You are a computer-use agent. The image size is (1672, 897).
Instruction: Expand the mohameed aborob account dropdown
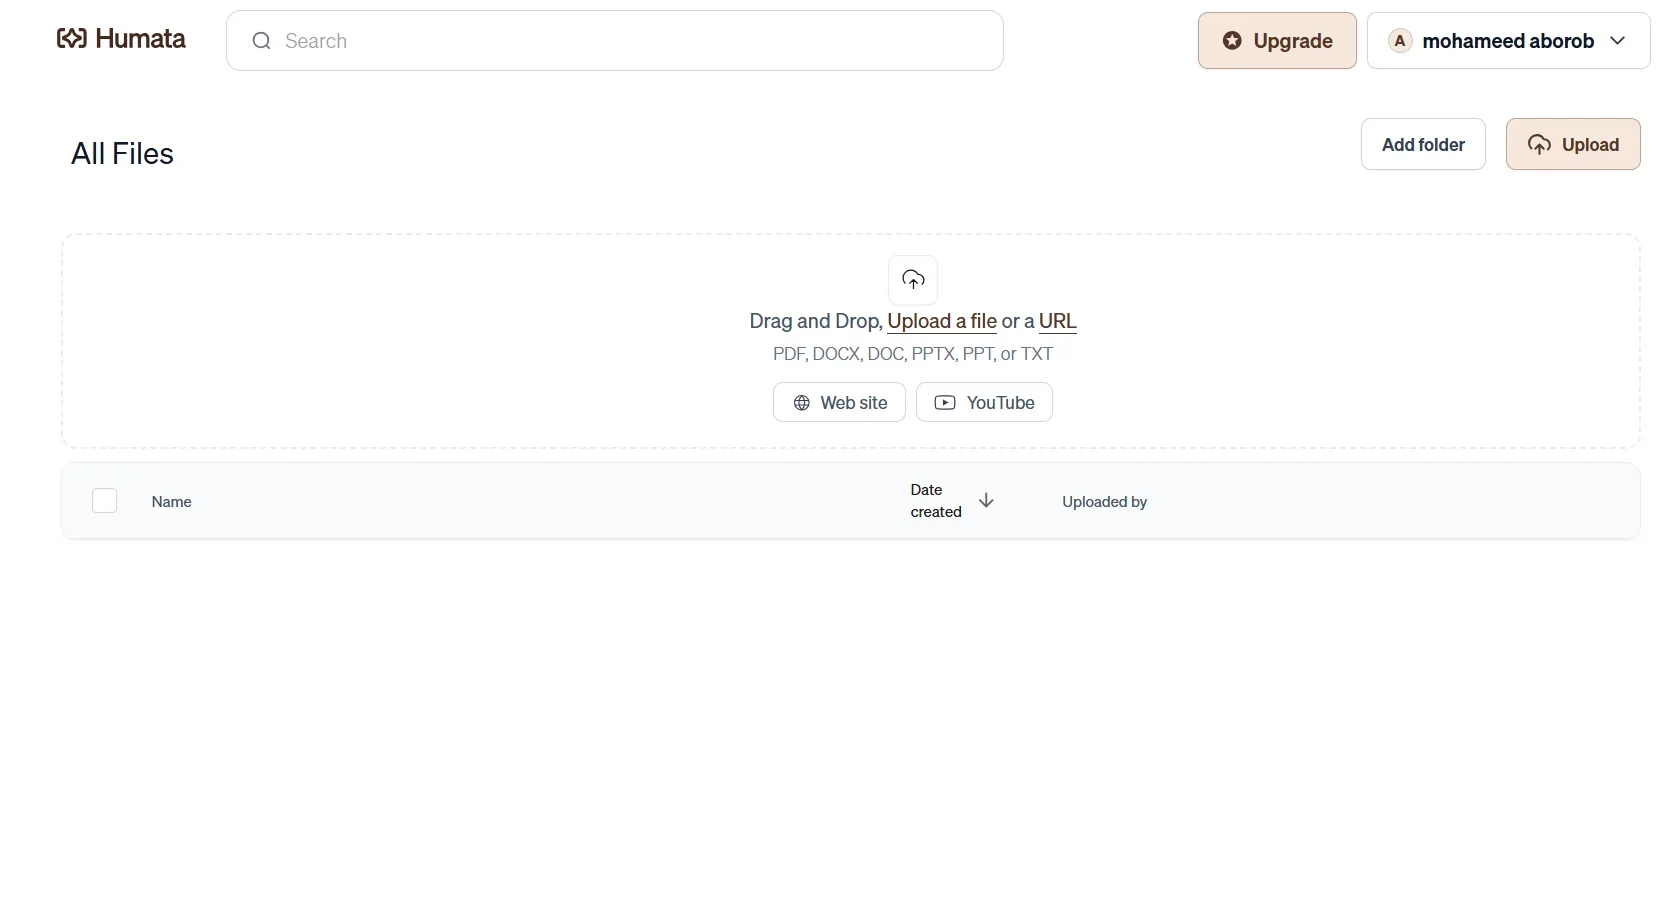pos(1617,41)
